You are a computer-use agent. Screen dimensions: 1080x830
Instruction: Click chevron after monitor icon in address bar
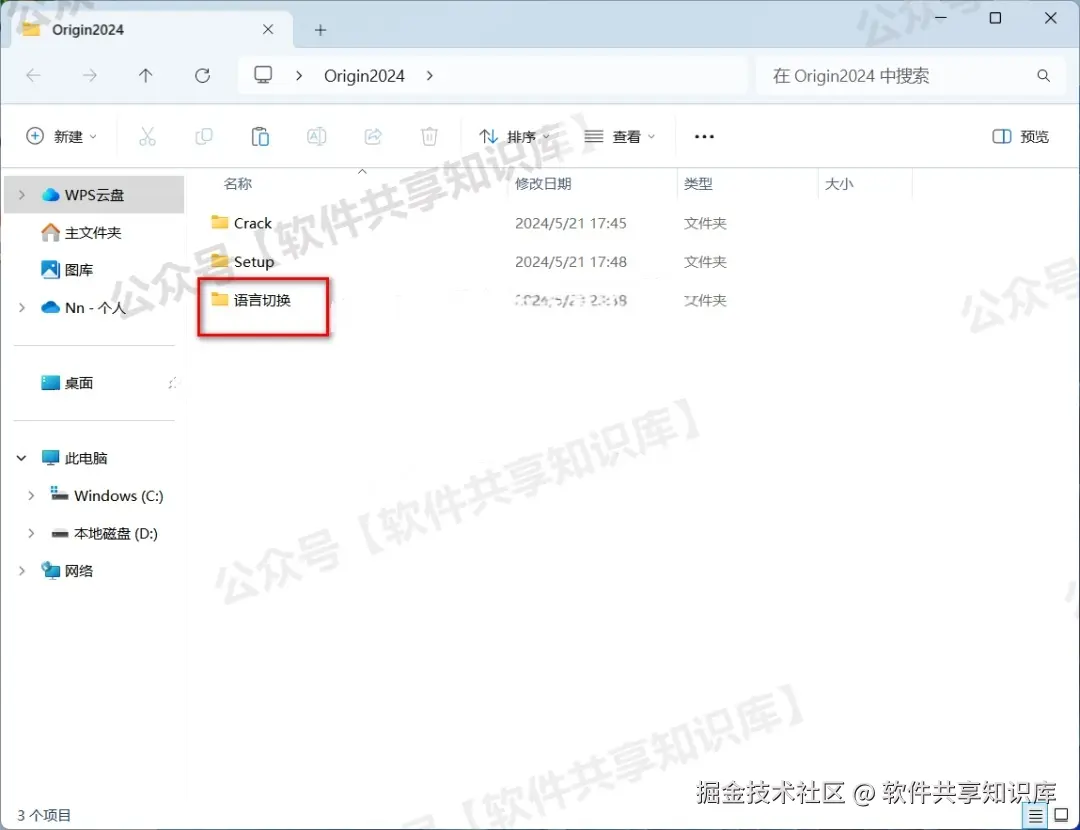tap(299, 76)
